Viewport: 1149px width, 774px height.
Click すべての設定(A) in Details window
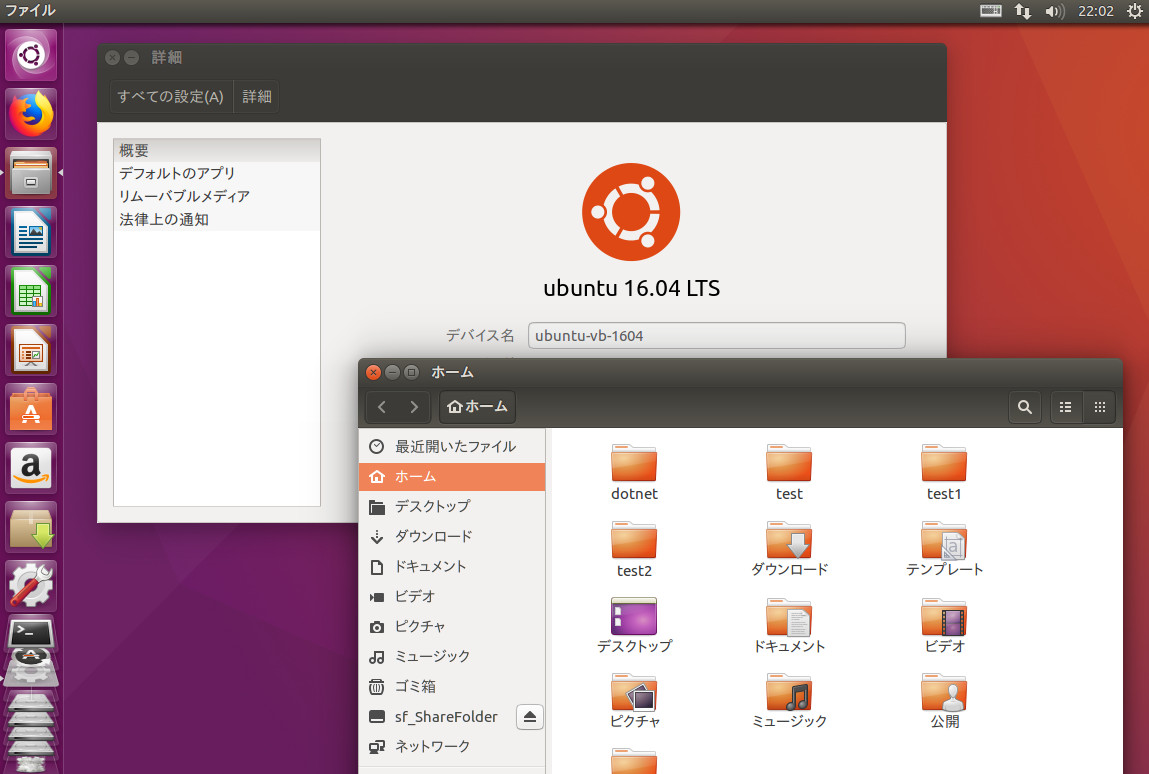171,97
